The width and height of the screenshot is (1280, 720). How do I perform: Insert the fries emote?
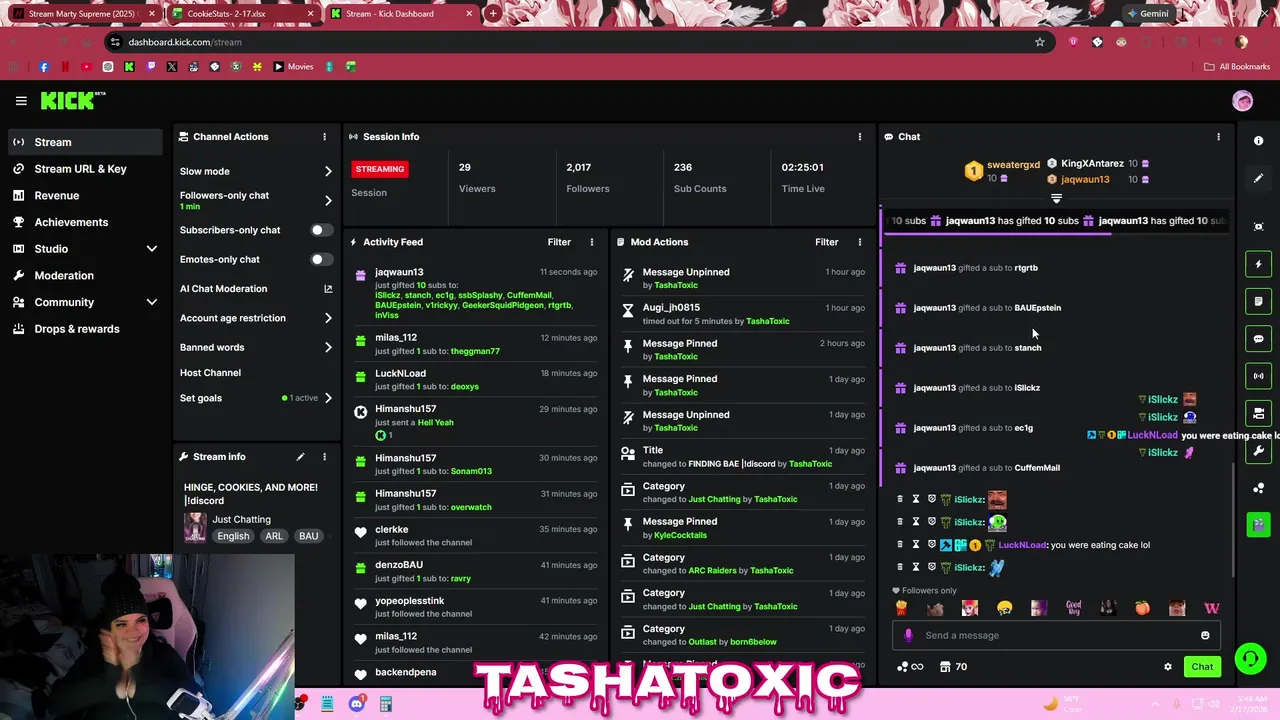click(x=900, y=608)
